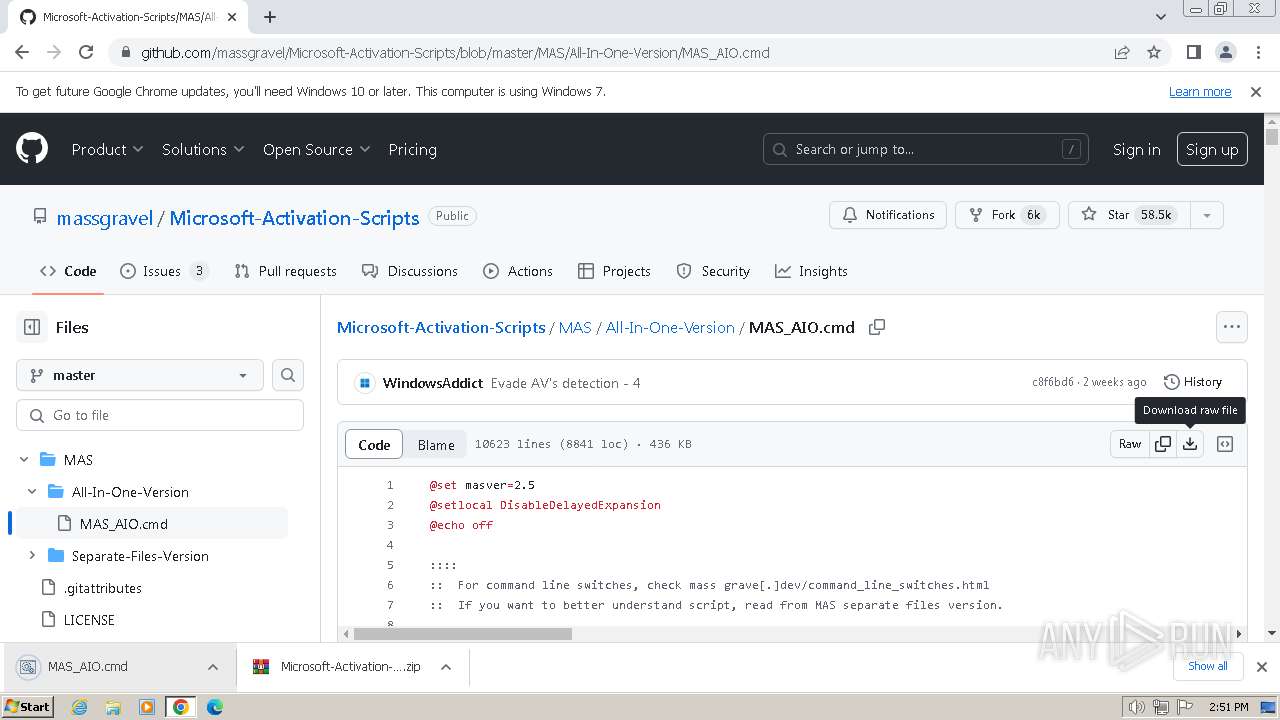1280x720 pixels.
Task: Click the Learn more link
Action: tap(1200, 92)
